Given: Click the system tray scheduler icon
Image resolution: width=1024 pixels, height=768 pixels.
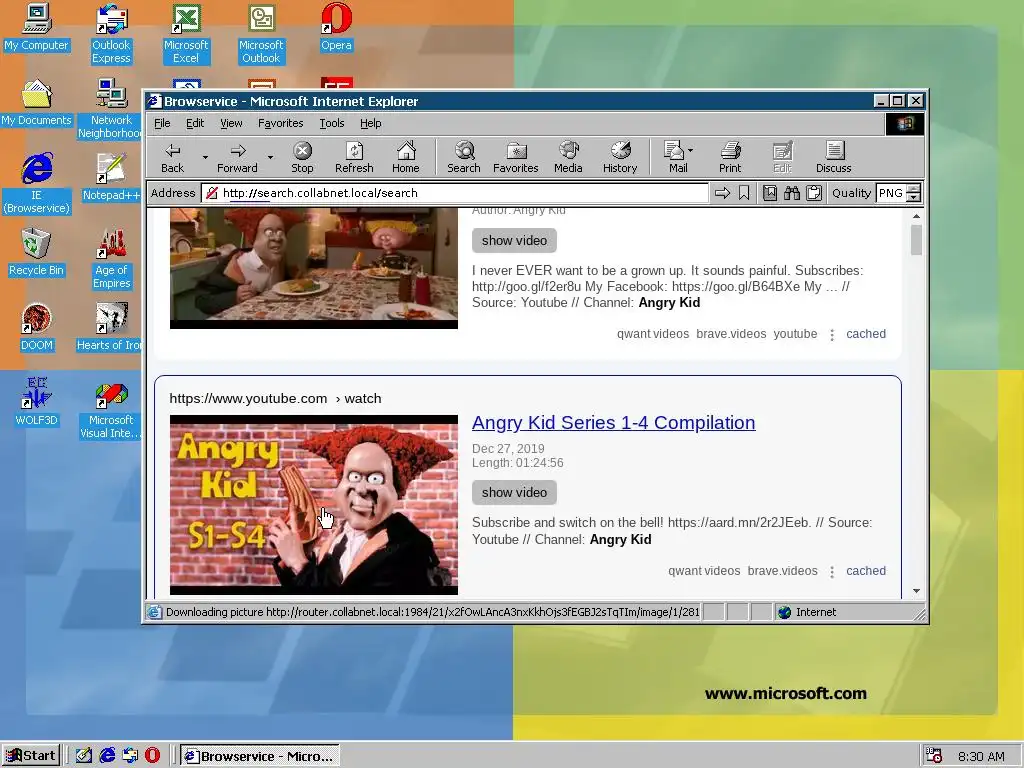Looking at the screenshot, I should coord(934,756).
